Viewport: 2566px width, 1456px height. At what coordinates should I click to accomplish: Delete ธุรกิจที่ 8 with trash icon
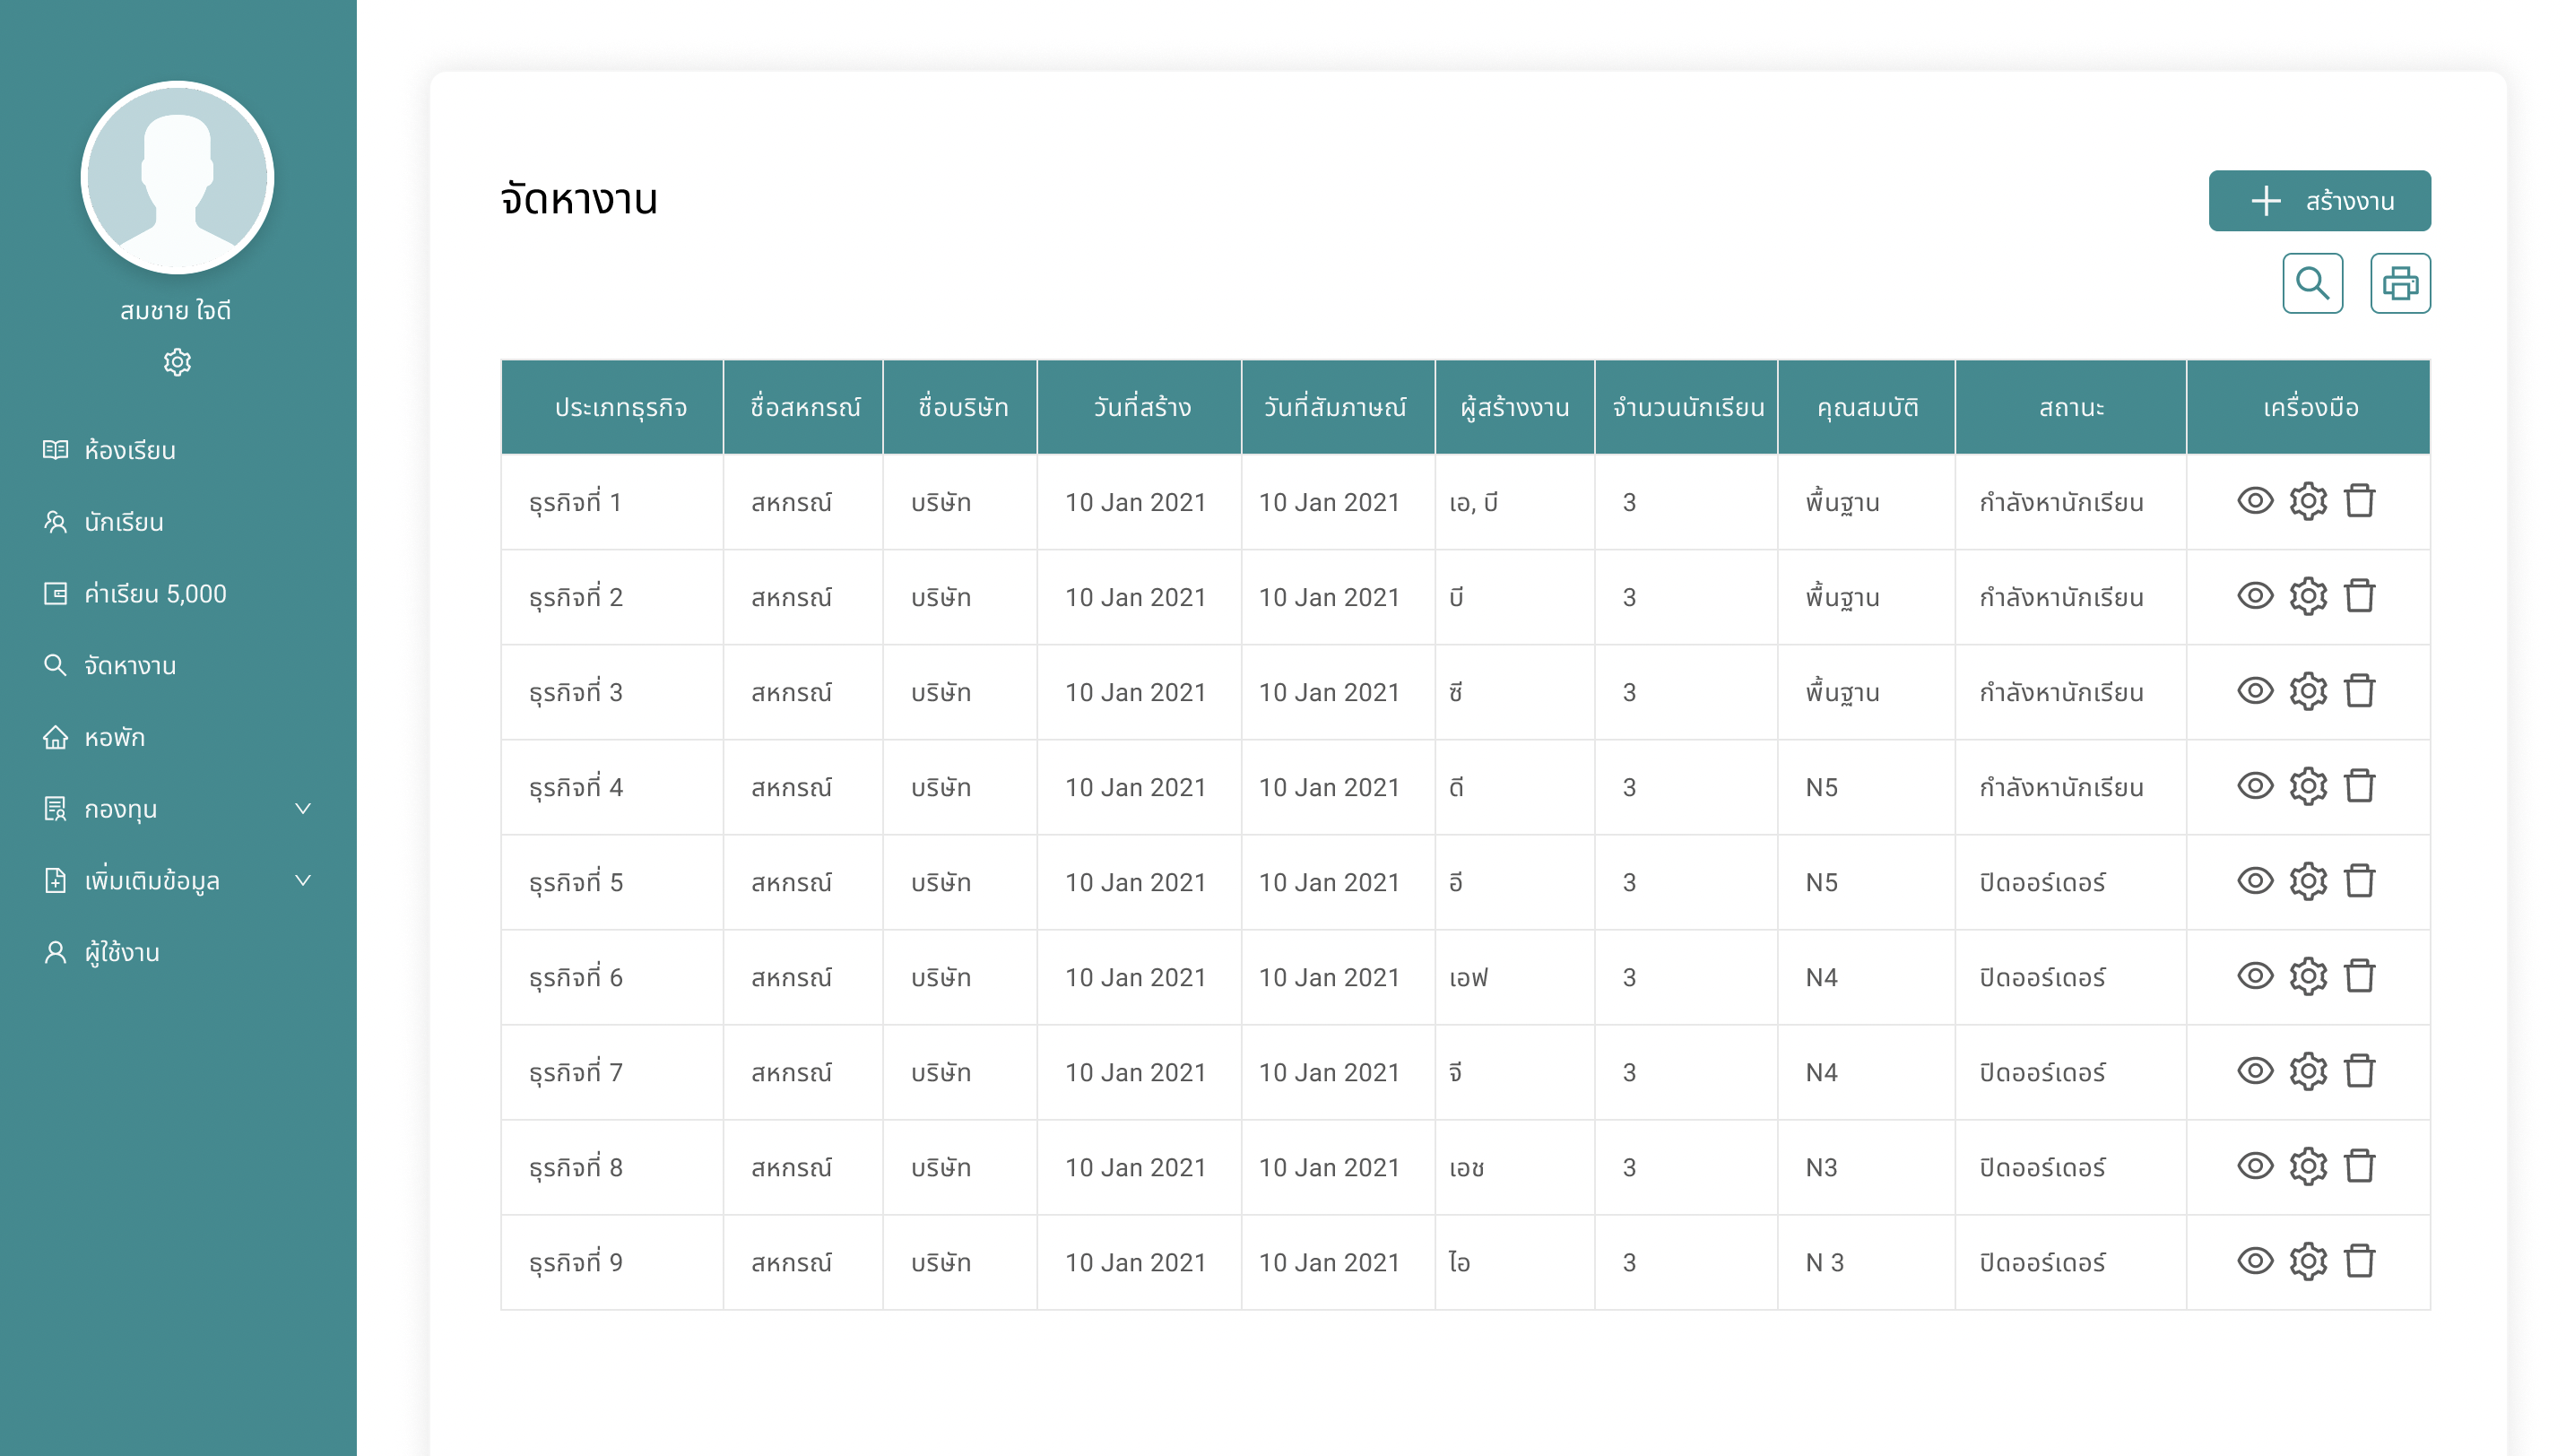click(x=2360, y=1166)
